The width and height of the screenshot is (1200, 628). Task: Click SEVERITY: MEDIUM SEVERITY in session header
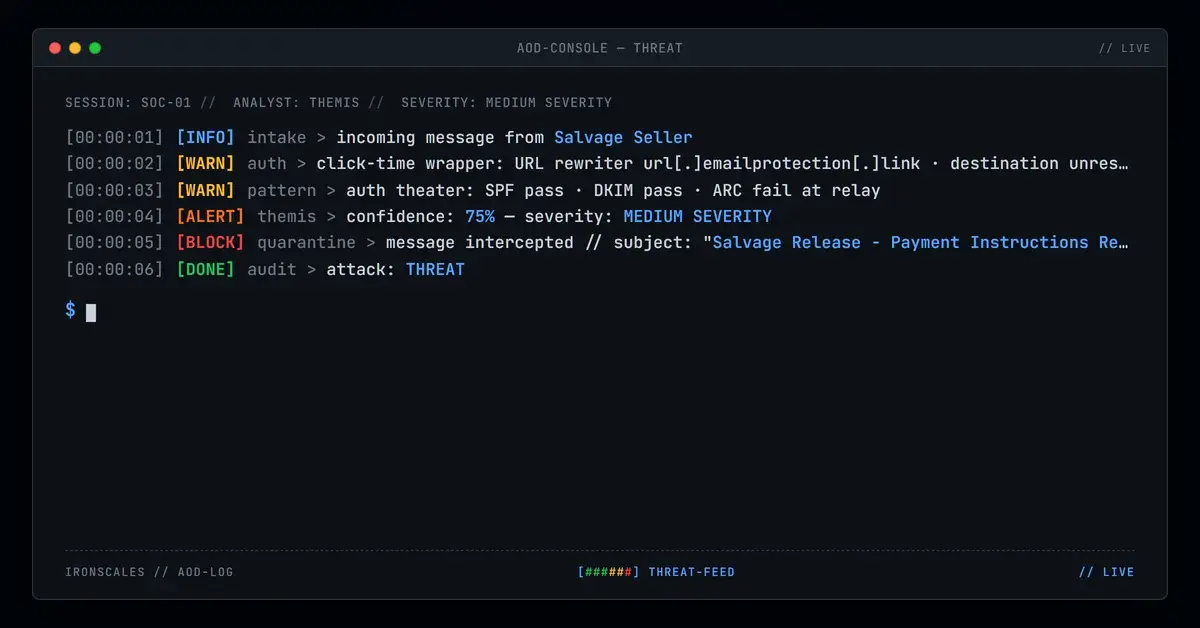(506, 102)
